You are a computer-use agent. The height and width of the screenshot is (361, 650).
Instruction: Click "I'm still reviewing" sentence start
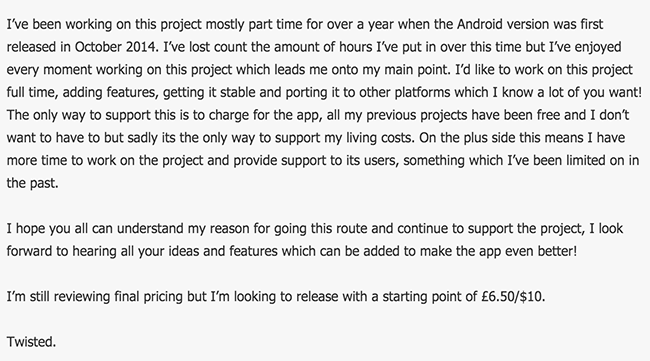[x=58, y=296]
